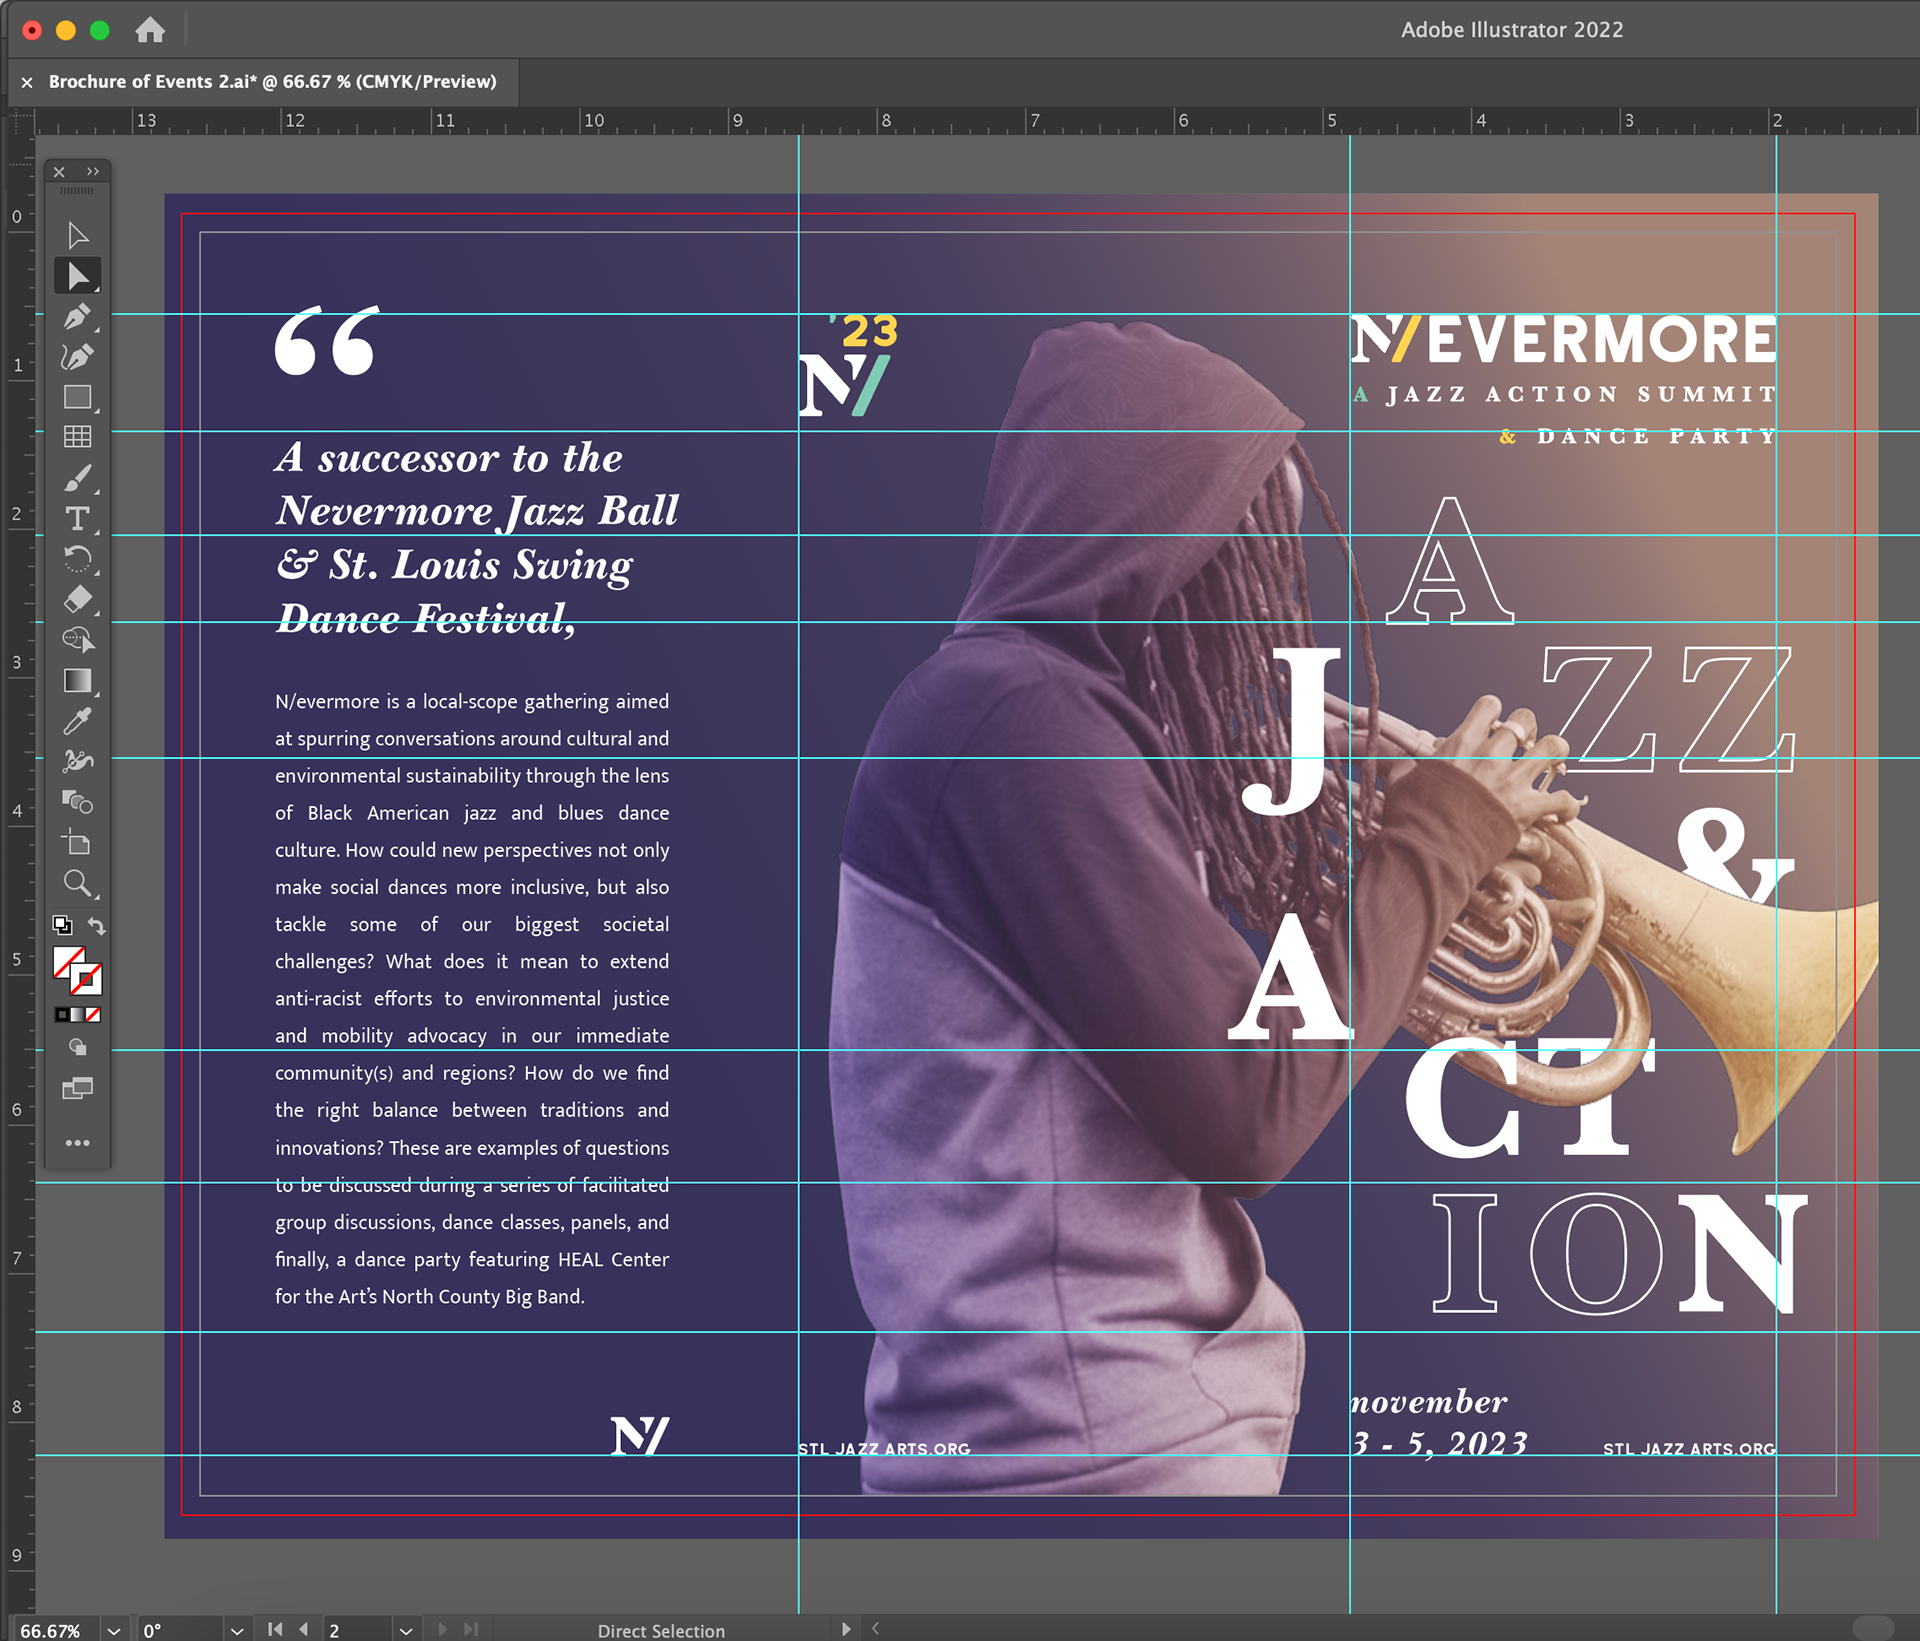Click the outlined letter A above JAZZ
The width and height of the screenshot is (1920, 1641).
pos(1450,560)
